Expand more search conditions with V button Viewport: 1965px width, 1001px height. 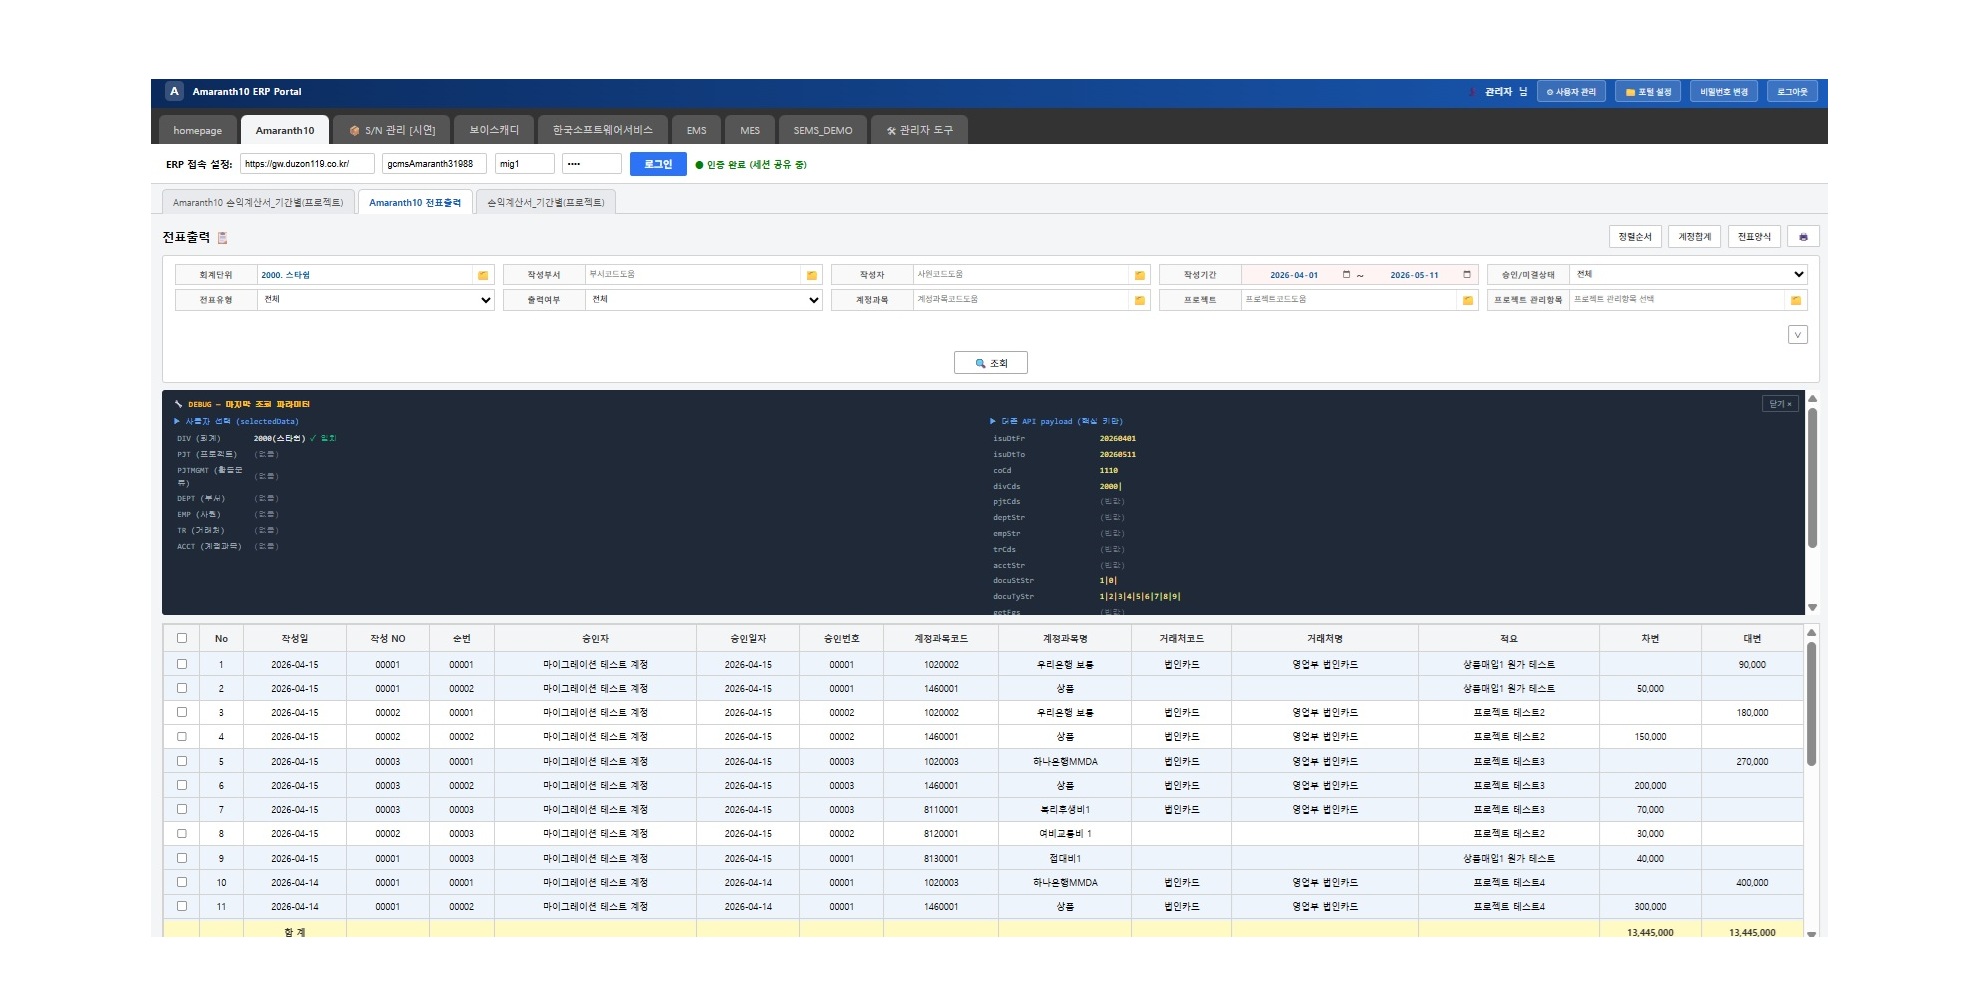[1797, 335]
